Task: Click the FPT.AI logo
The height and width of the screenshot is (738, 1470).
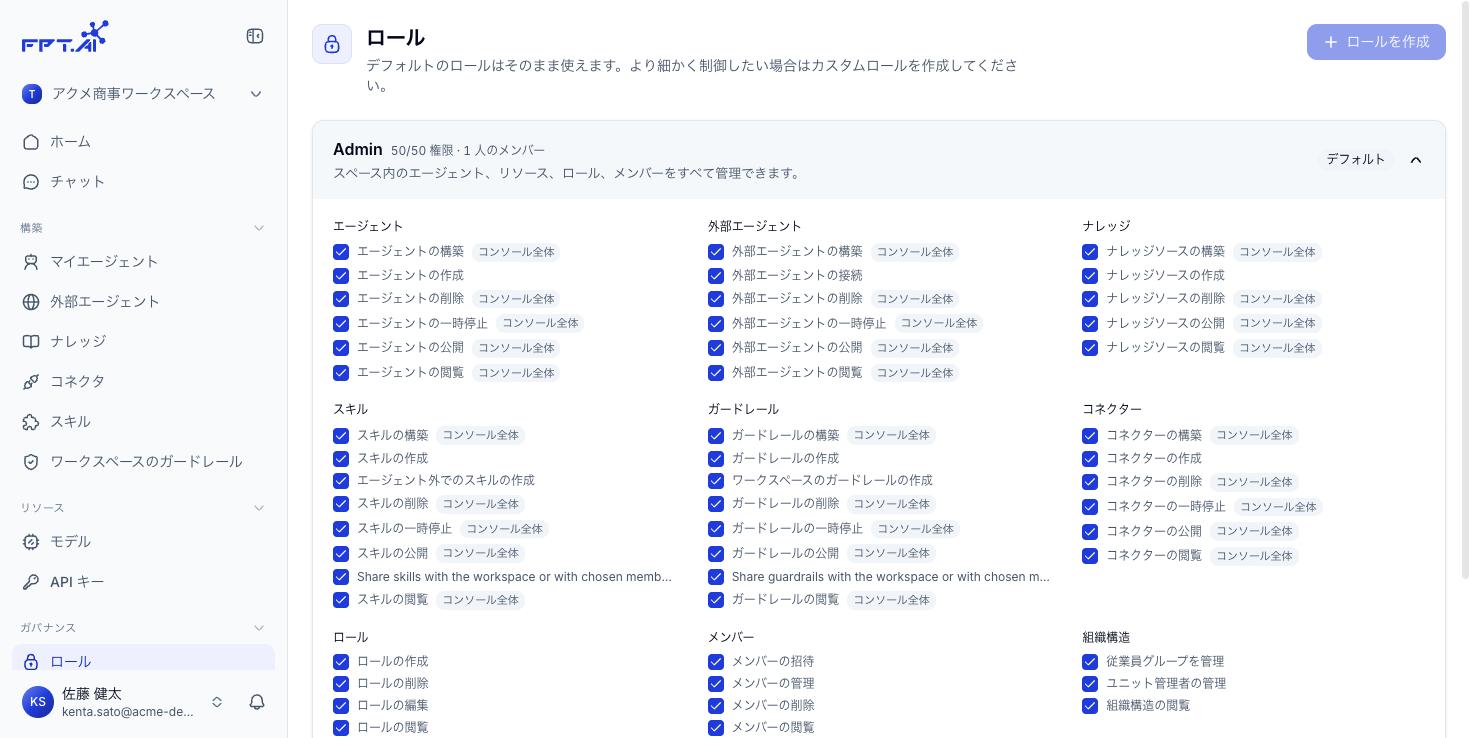Action: click(x=65, y=37)
